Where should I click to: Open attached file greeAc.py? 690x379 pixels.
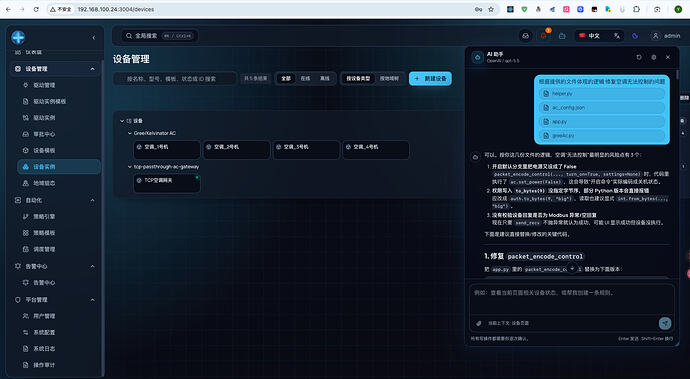pos(602,136)
